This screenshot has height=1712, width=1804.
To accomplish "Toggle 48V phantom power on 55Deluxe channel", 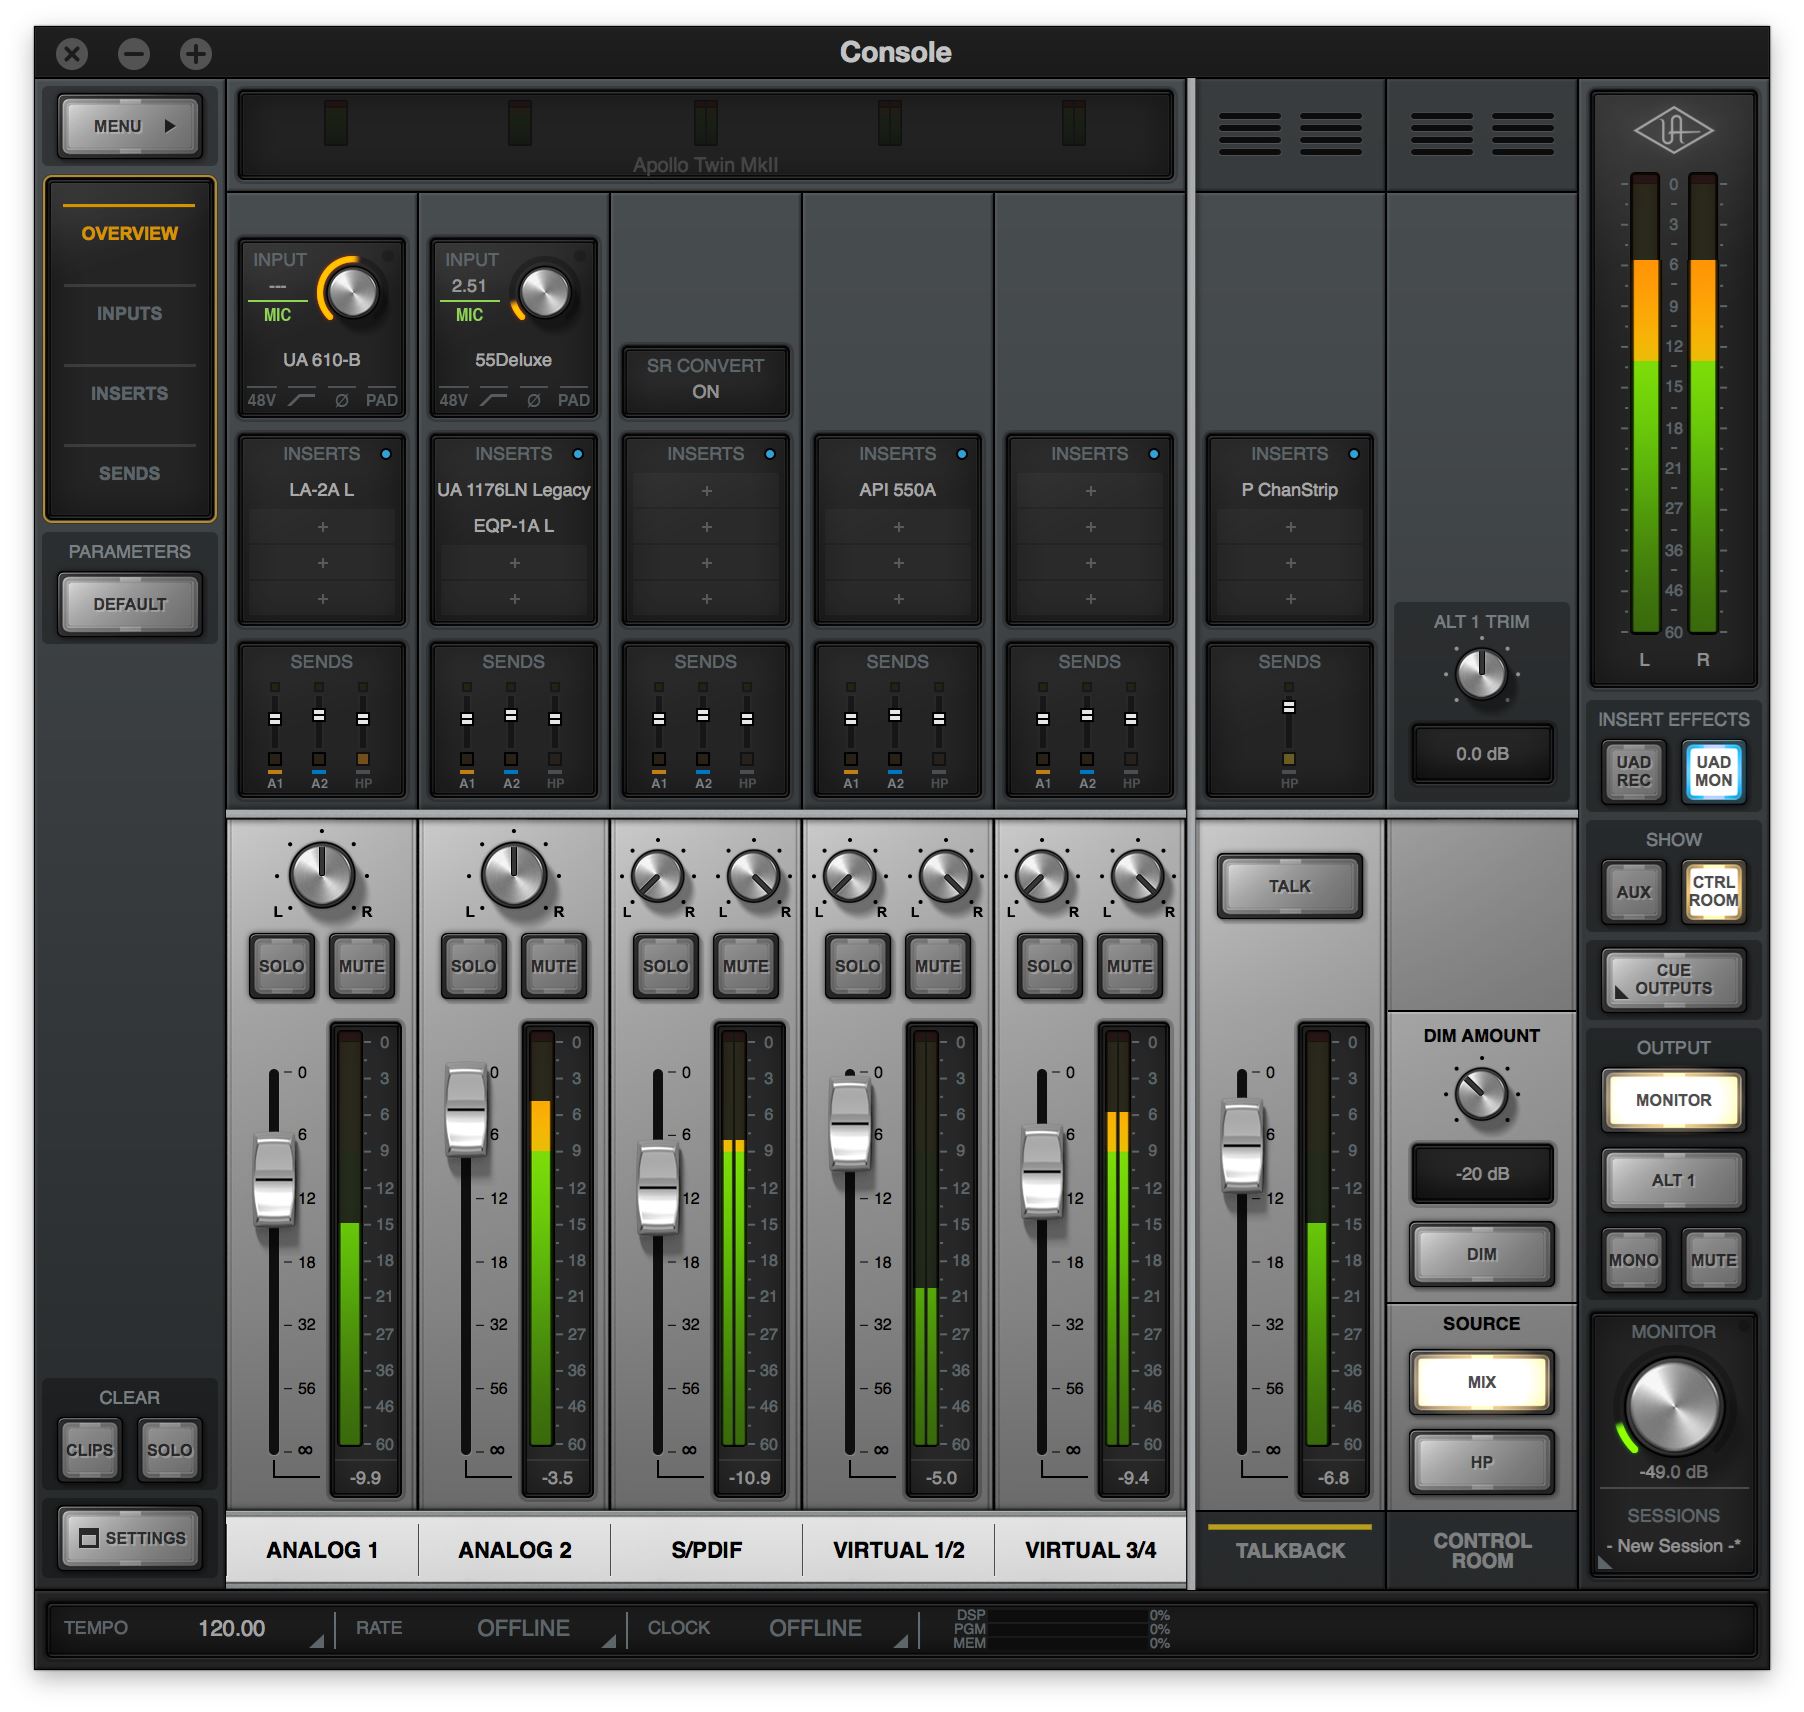I will pyautogui.click(x=453, y=399).
